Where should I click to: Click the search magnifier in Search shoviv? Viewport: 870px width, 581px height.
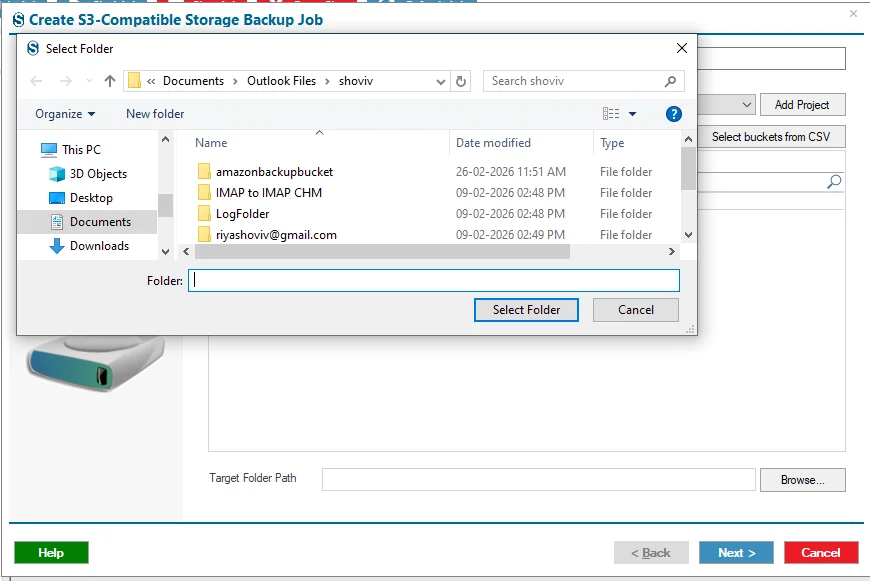[670, 81]
